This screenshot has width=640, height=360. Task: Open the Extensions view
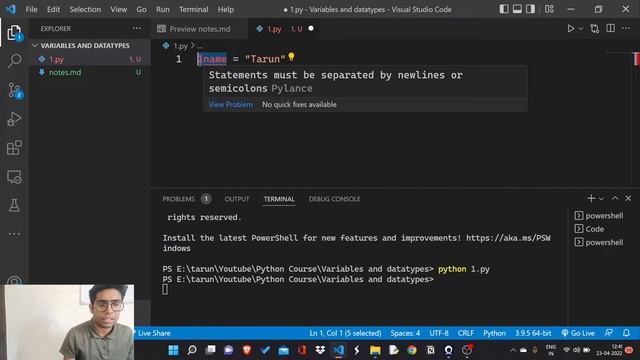(x=14, y=148)
